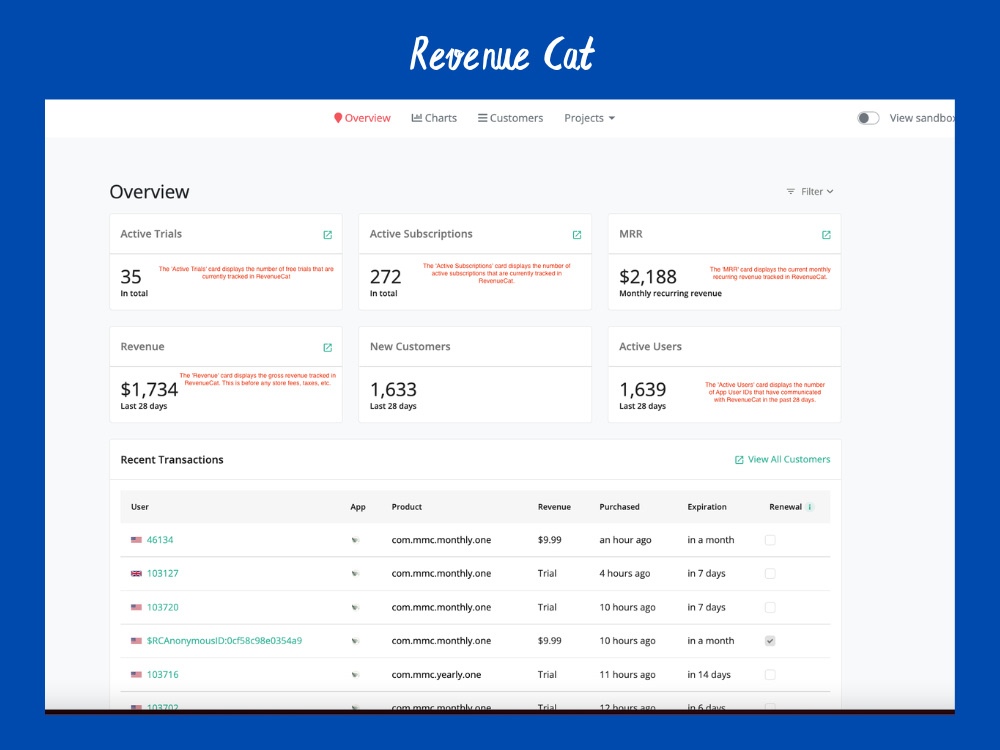Open customer 46134
This screenshot has width=1000, height=750.
[x=160, y=540]
